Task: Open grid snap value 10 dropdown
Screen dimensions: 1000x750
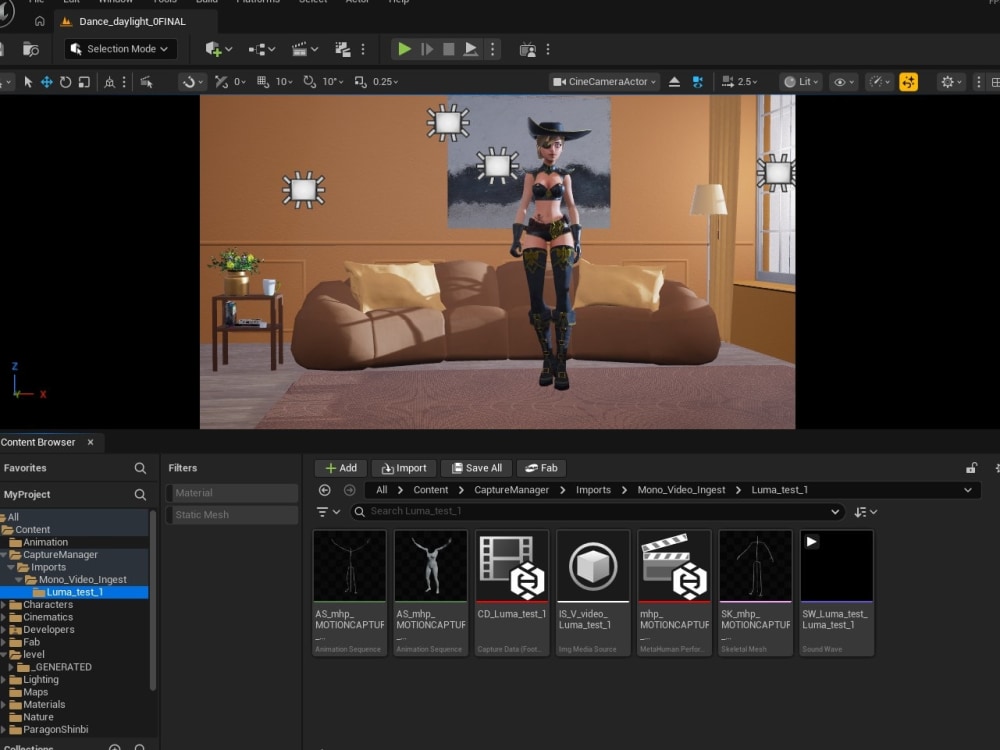Action: pyautogui.click(x=284, y=82)
